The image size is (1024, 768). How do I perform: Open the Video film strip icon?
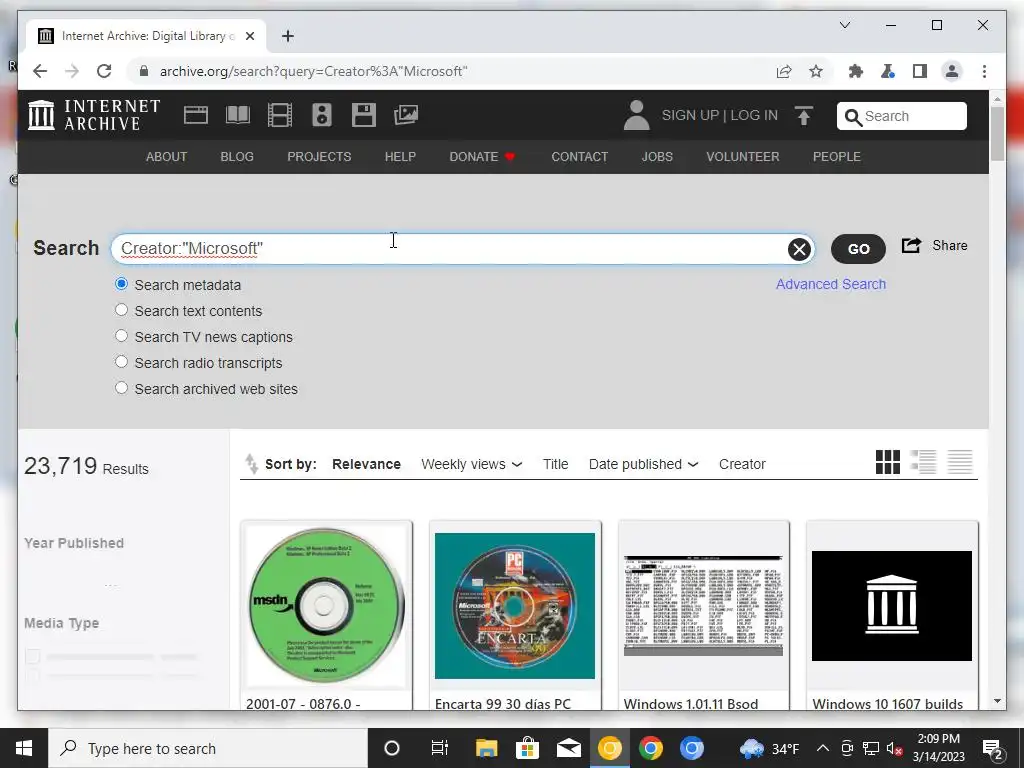pos(280,115)
